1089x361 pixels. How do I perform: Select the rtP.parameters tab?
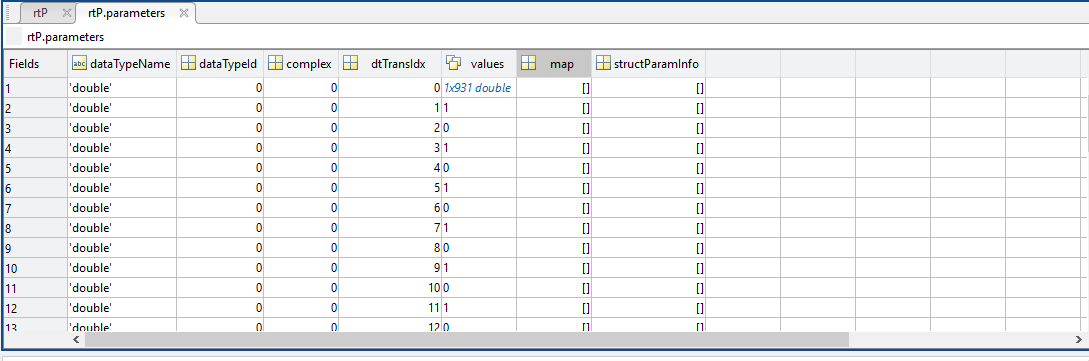pyautogui.click(x=127, y=13)
